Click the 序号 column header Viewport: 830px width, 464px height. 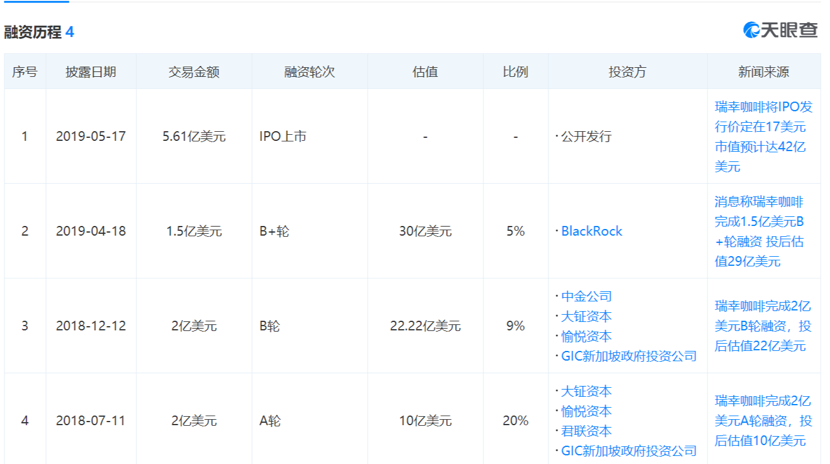[25, 72]
